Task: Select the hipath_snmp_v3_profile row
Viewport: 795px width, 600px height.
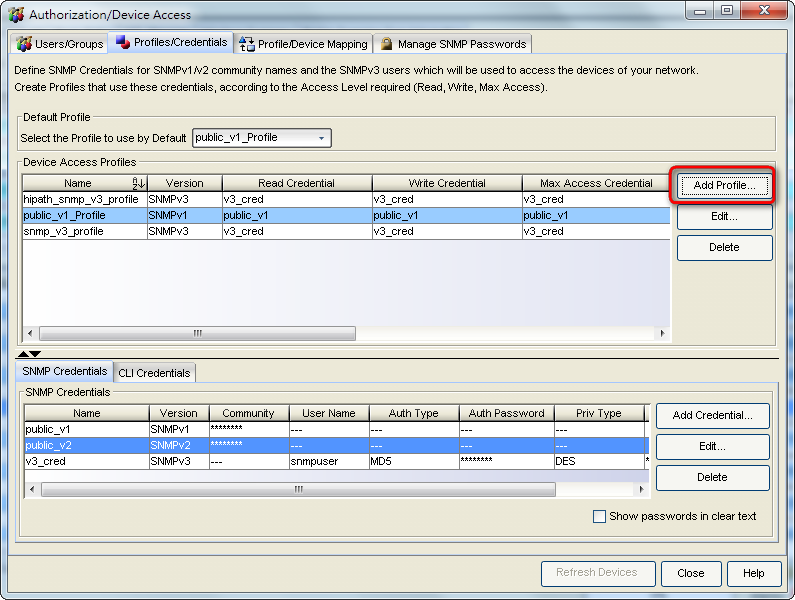Action: [346, 199]
